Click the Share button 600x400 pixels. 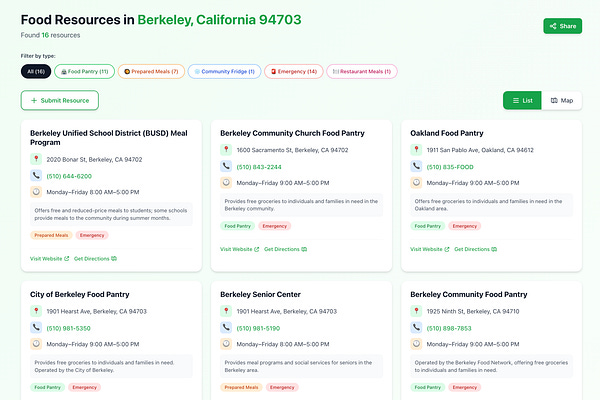coord(562,26)
